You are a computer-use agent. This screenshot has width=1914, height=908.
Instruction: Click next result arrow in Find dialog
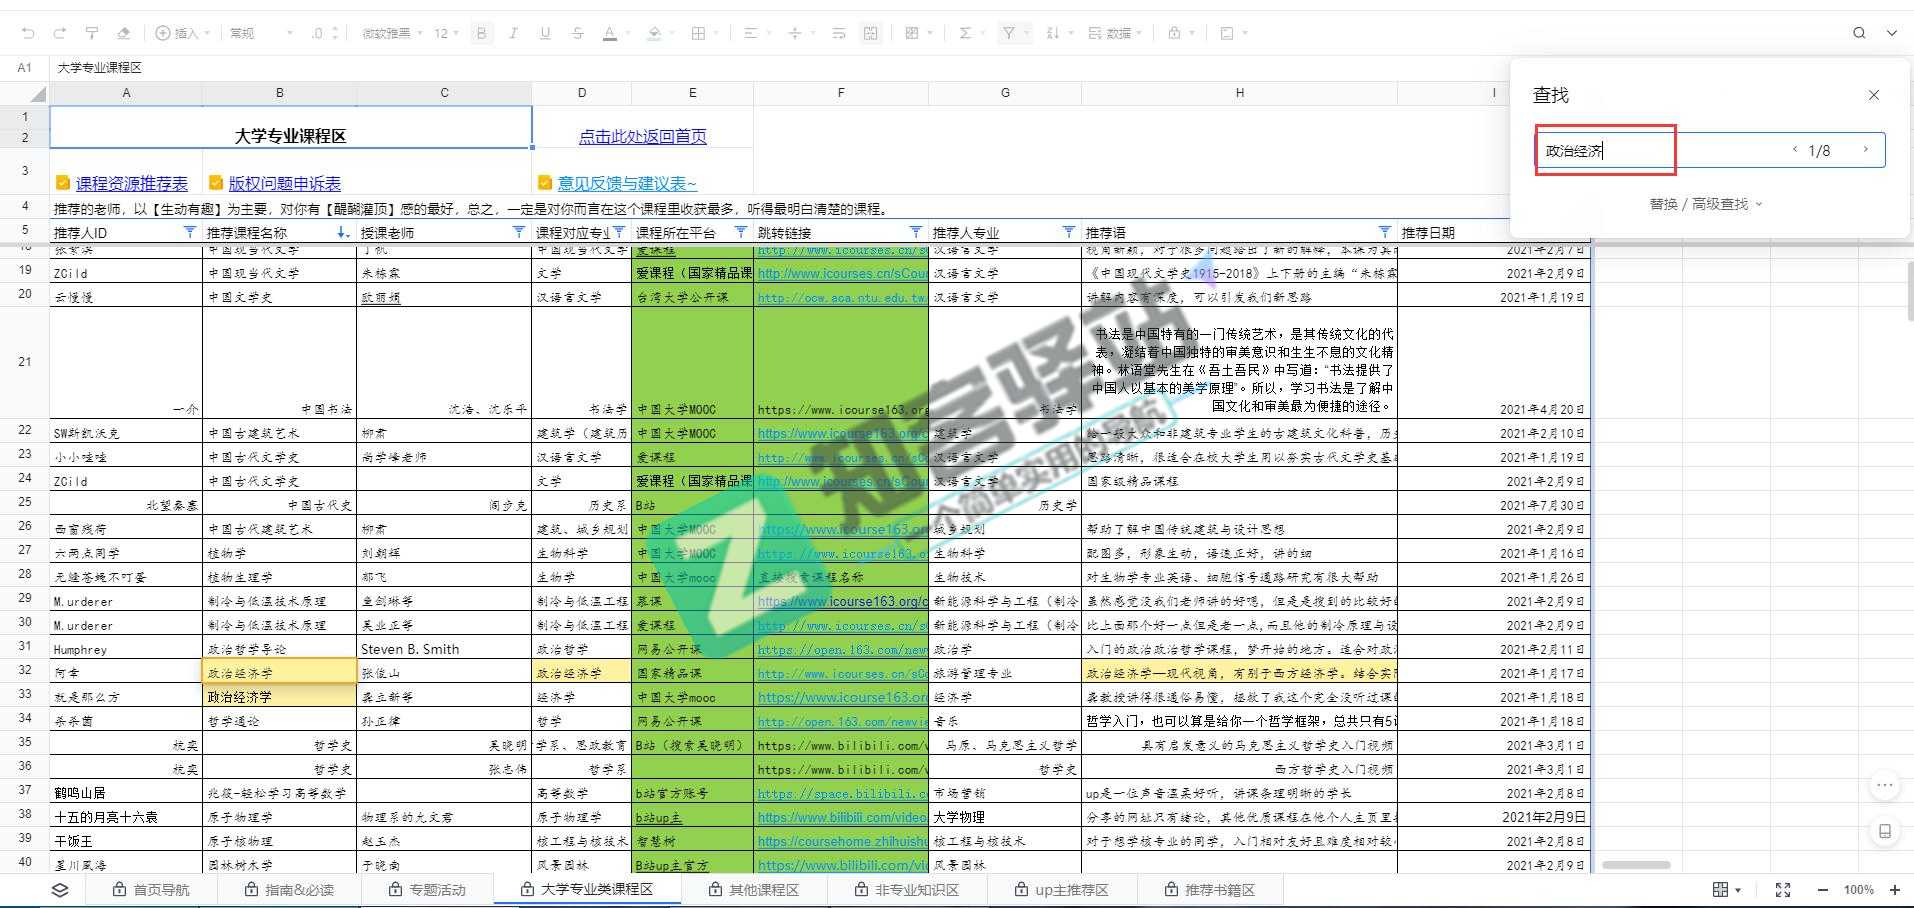point(1864,150)
